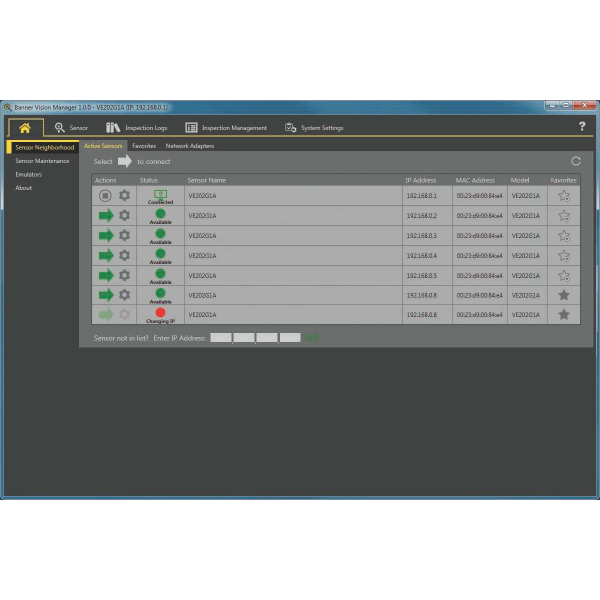Open the Home tab with house icon
Image resolution: width=600 pixels, height=600 pixels.
25,128
